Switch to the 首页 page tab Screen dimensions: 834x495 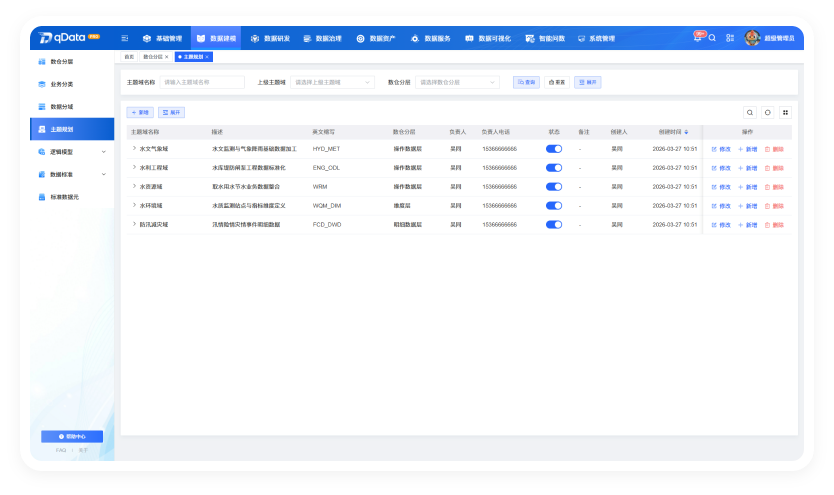pyautogui.click(x=129, y=57)
